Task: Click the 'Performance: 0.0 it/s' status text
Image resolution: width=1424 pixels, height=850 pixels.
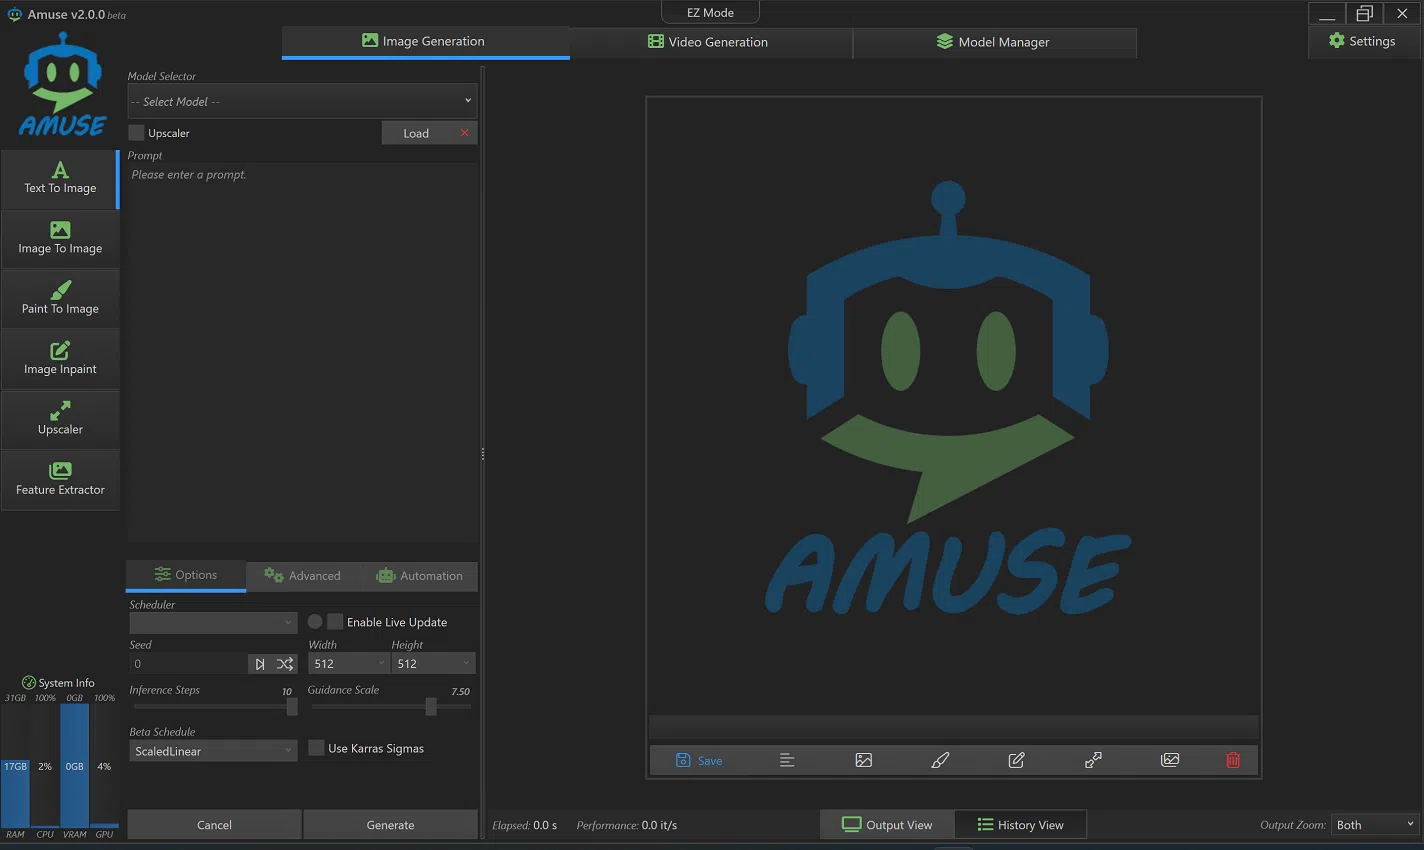Action: (627, 825)
